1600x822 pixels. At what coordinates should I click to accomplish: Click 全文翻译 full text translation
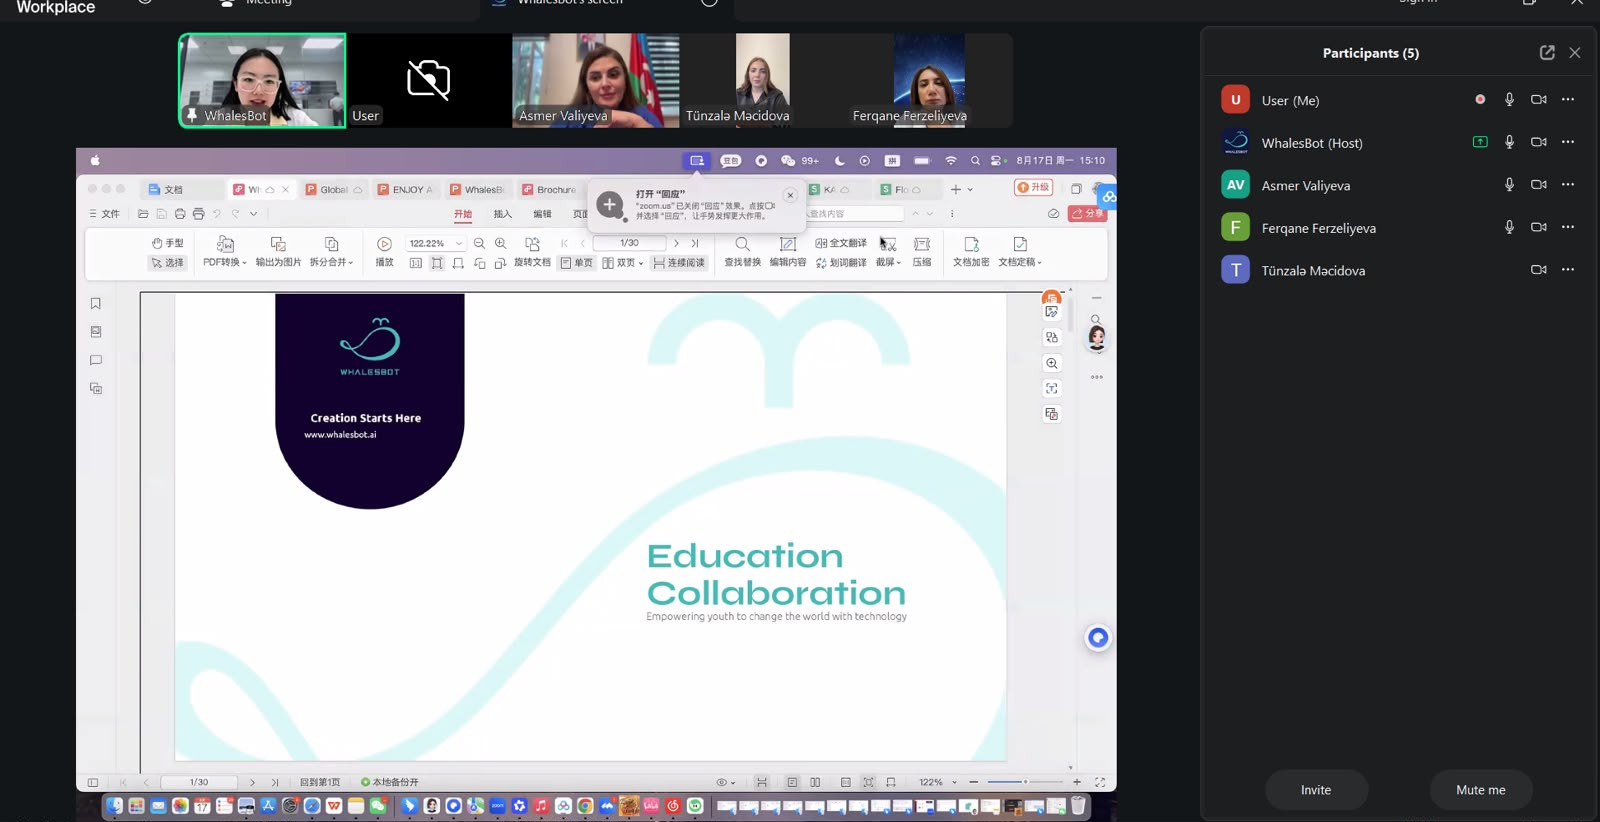[x=841, y=243]
